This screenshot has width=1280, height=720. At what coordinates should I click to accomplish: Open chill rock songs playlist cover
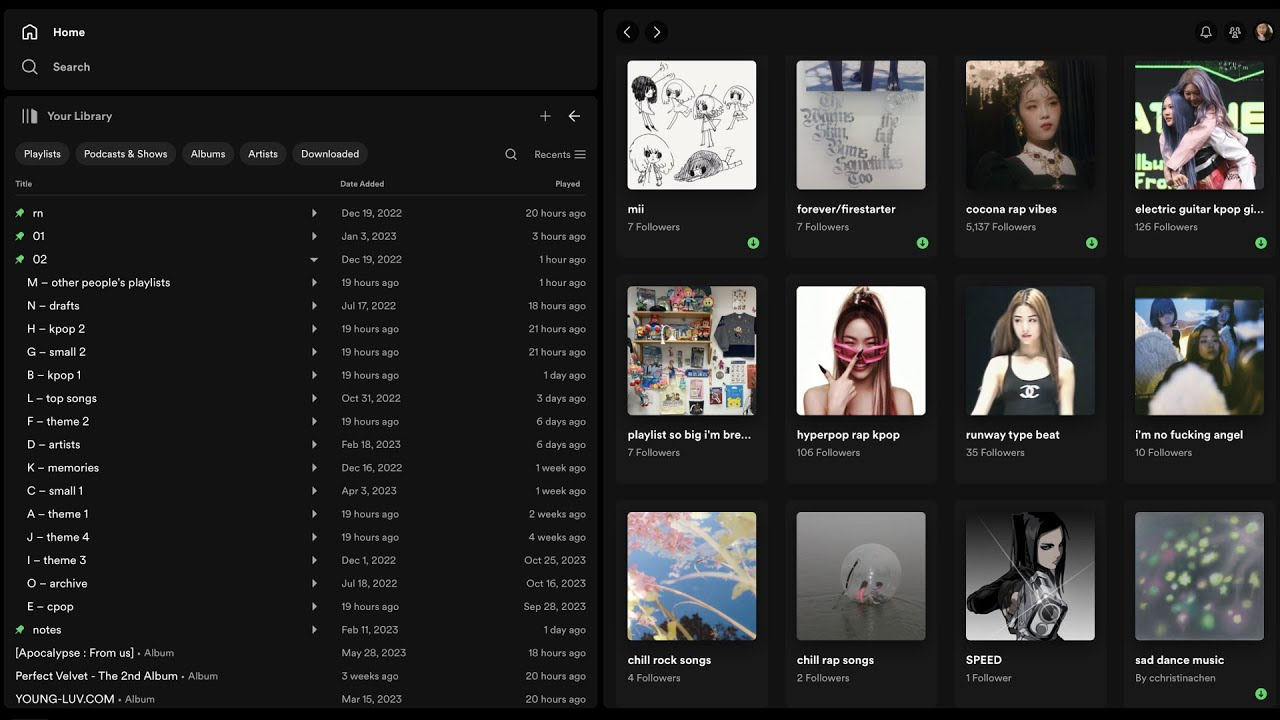click(692, 576)
